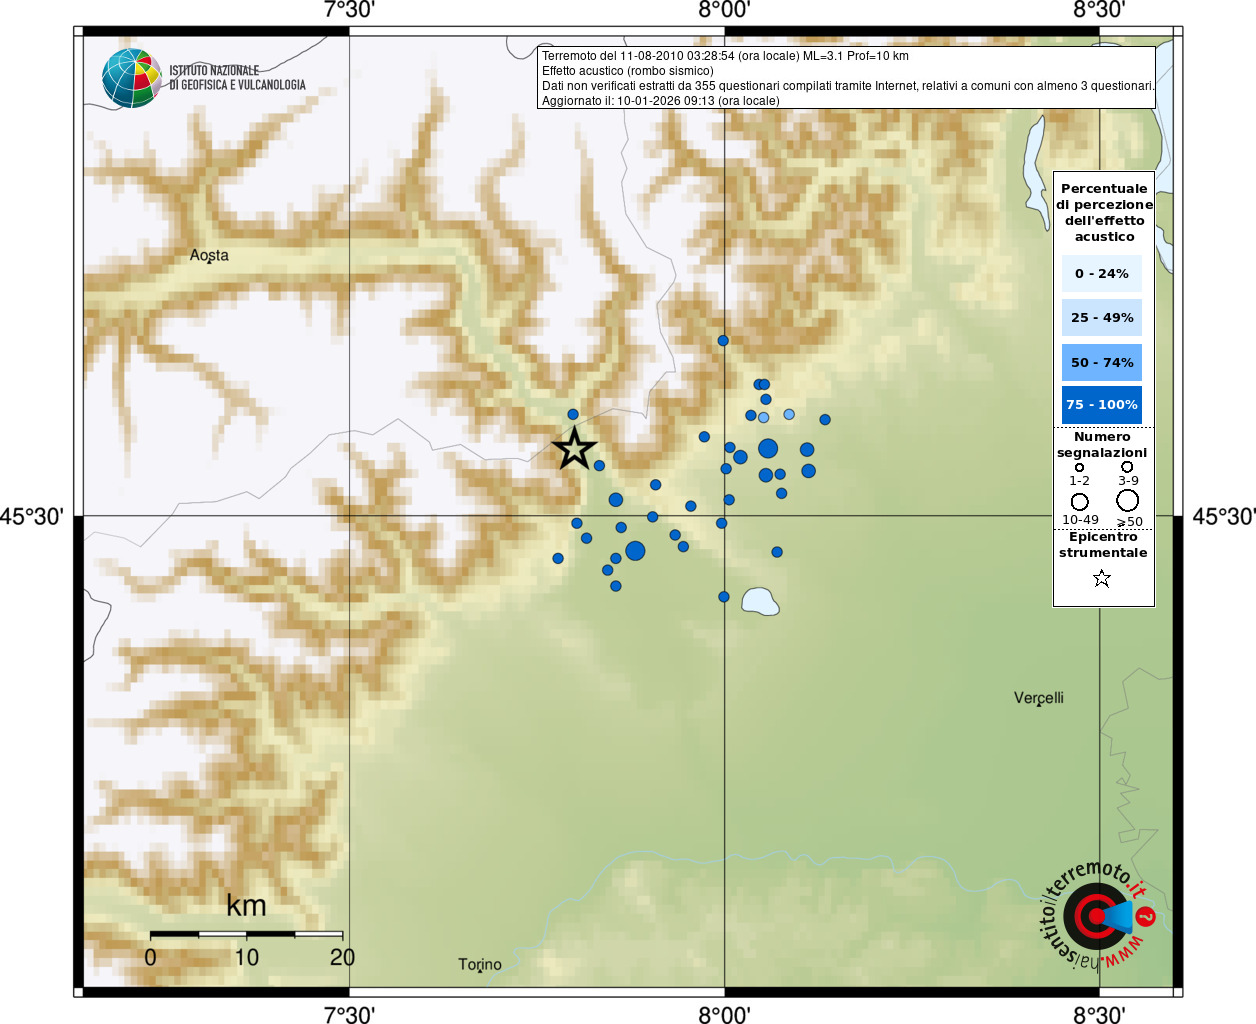Click the largest legend circle for ≥50 reports
Screen dimensions: 1256x1024
coord(1128,500)
